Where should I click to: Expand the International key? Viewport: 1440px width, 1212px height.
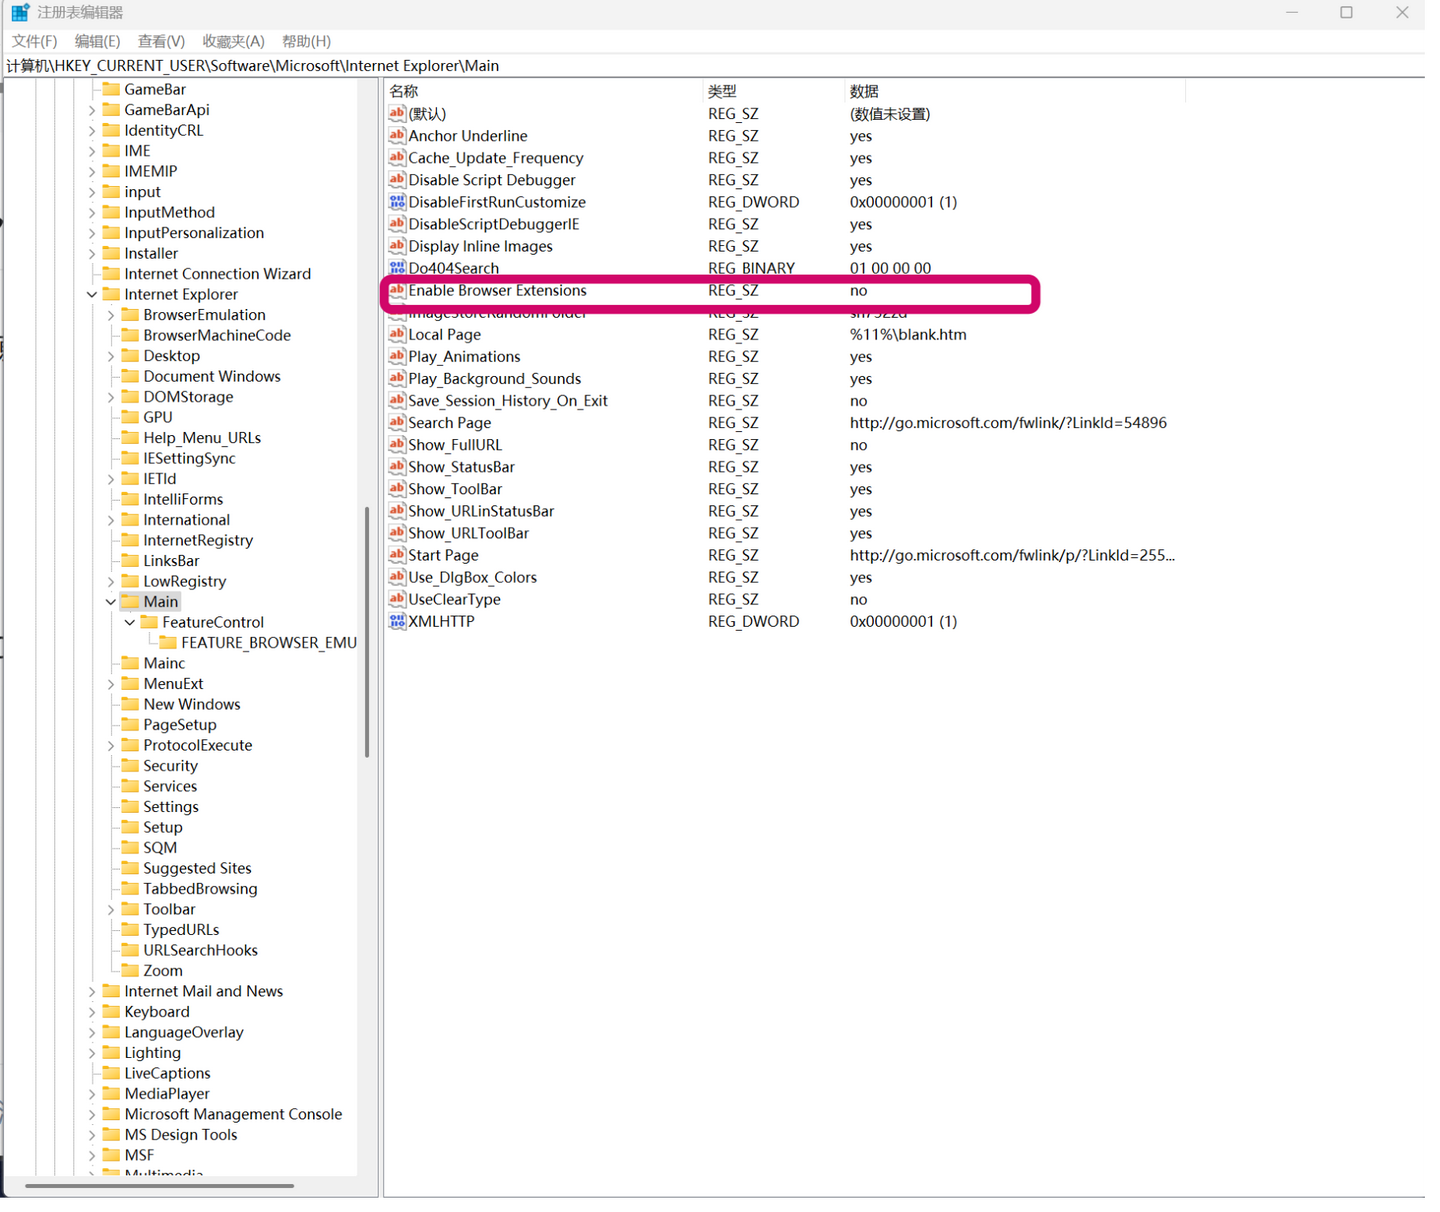click(111, 519)
